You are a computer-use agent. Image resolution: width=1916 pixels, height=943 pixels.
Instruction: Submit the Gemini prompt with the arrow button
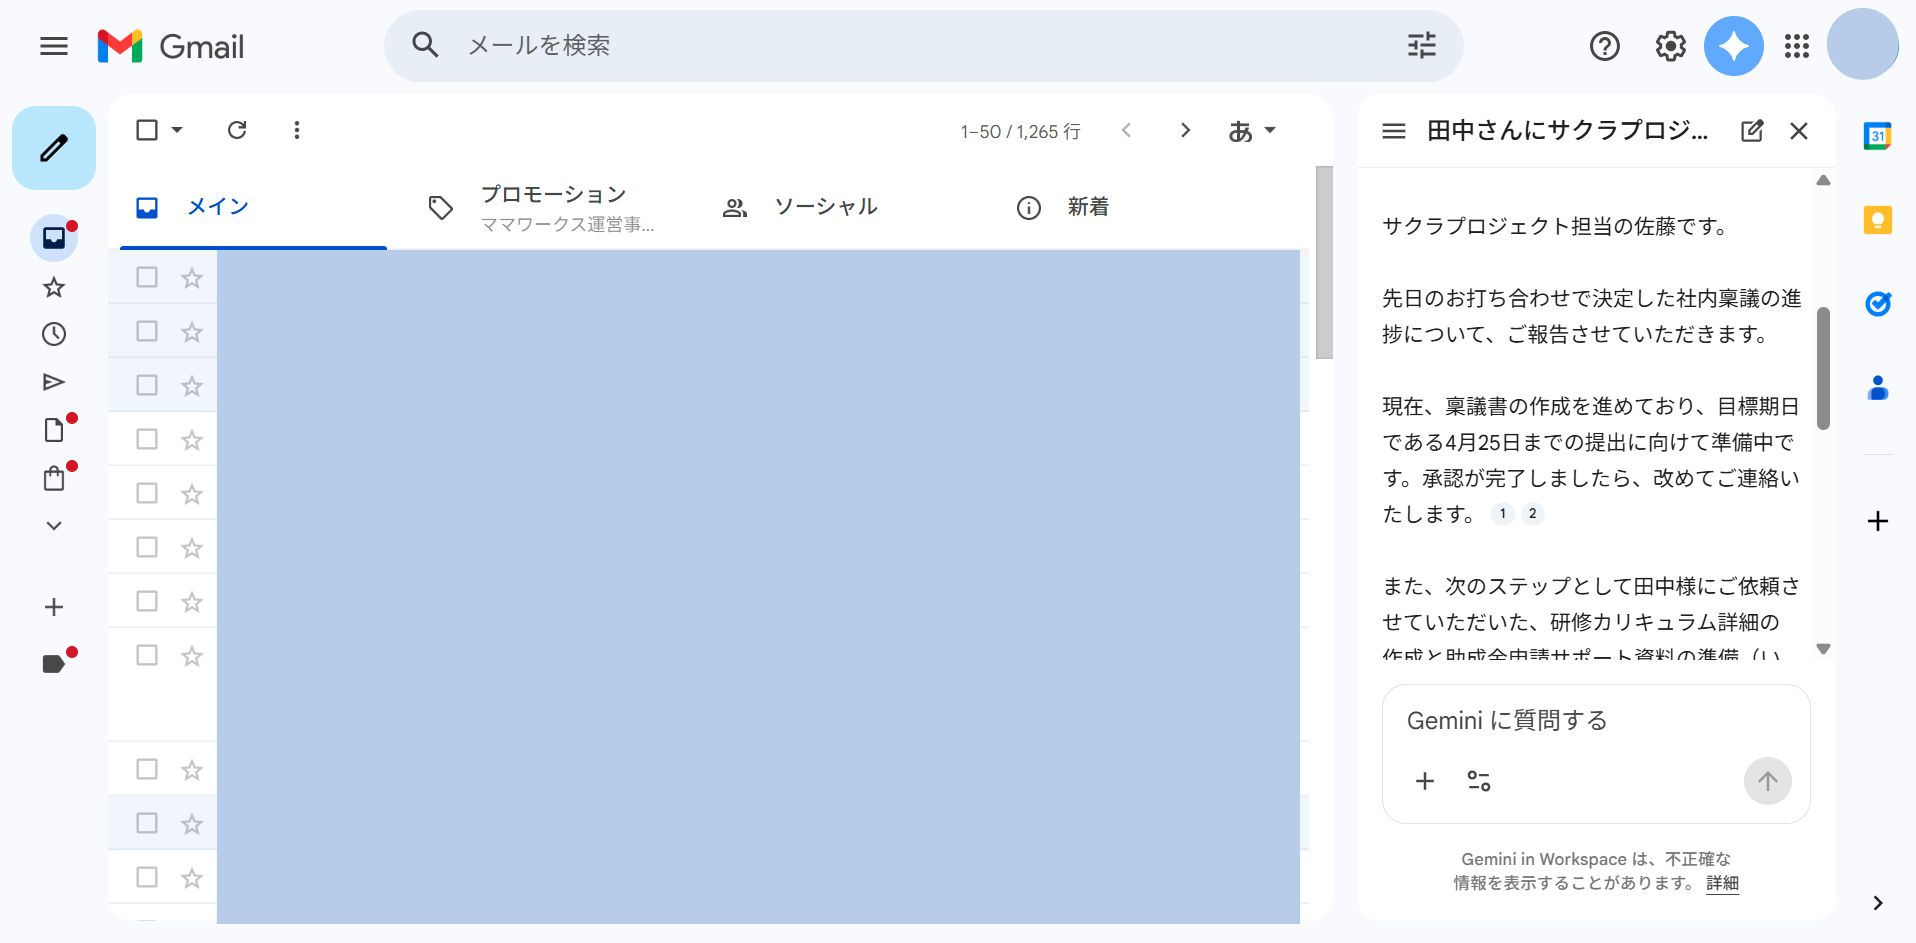(1767, 781)
